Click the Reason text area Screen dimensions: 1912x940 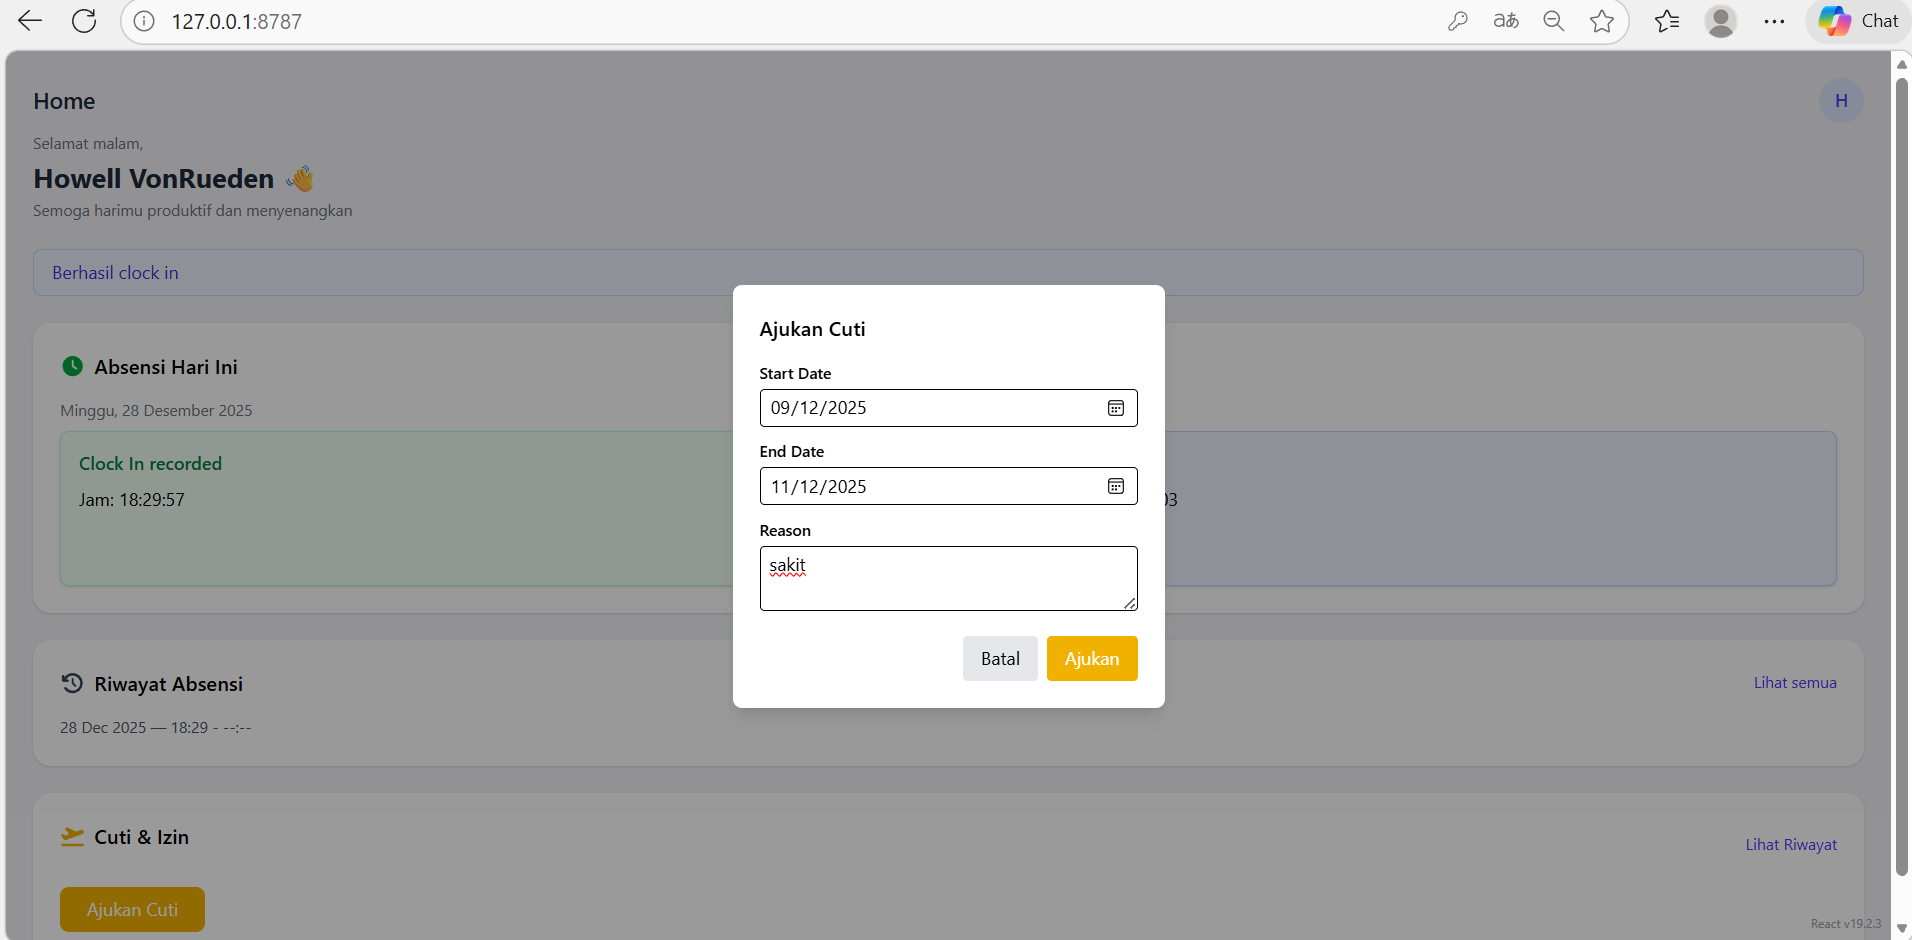(x=947, y=578)
